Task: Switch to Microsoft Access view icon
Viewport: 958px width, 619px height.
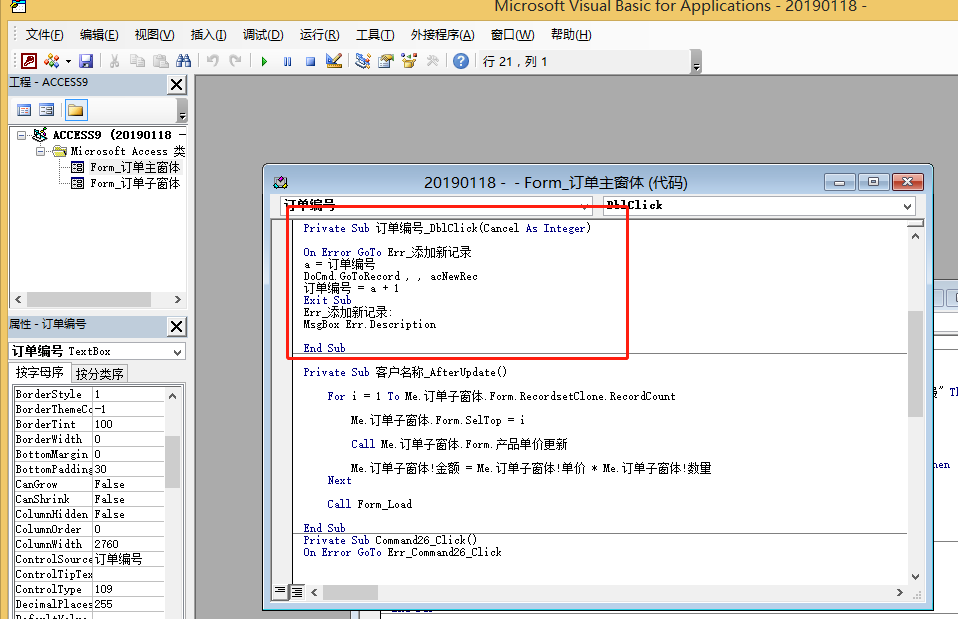Action: 29,61
